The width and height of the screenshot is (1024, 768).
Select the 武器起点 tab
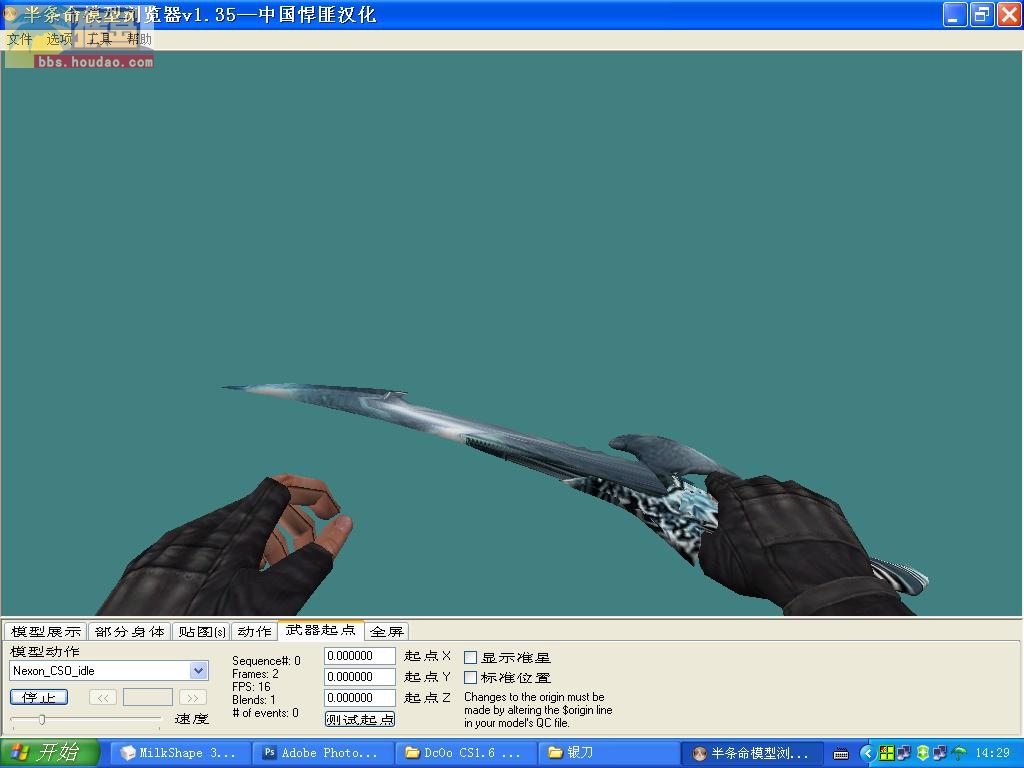click(321, 630)
